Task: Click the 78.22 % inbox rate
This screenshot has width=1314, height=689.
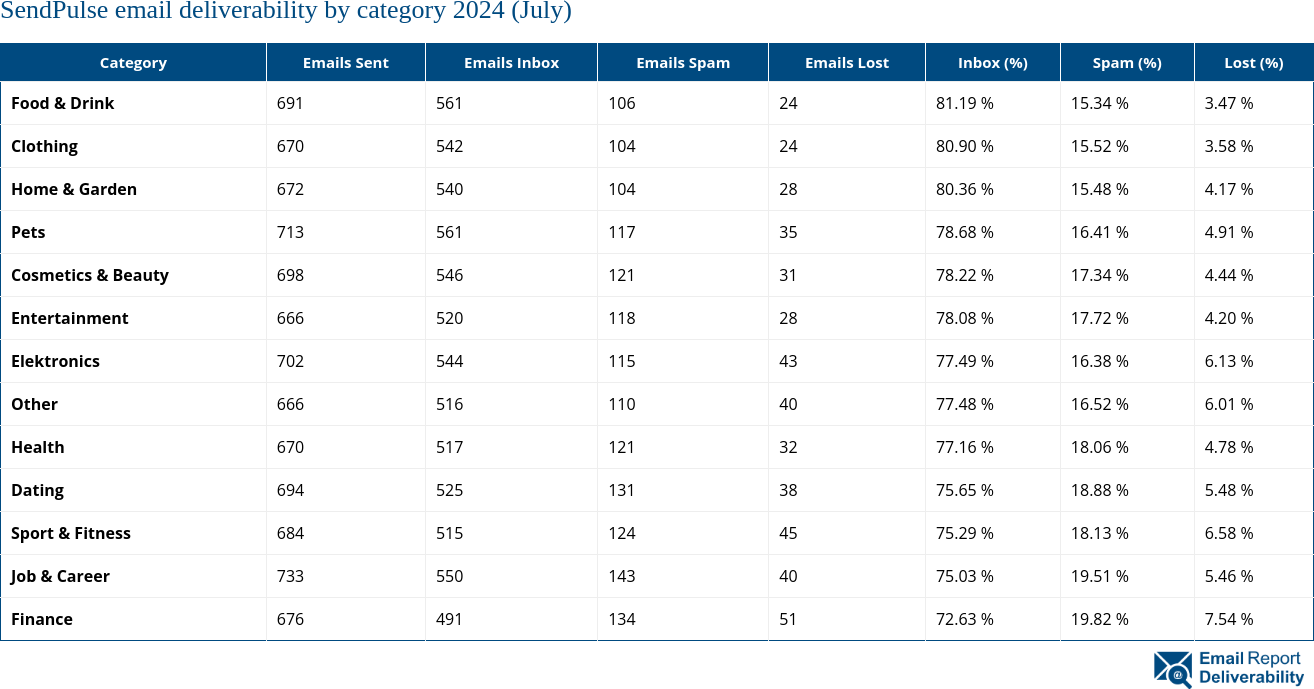Action: 965,275
